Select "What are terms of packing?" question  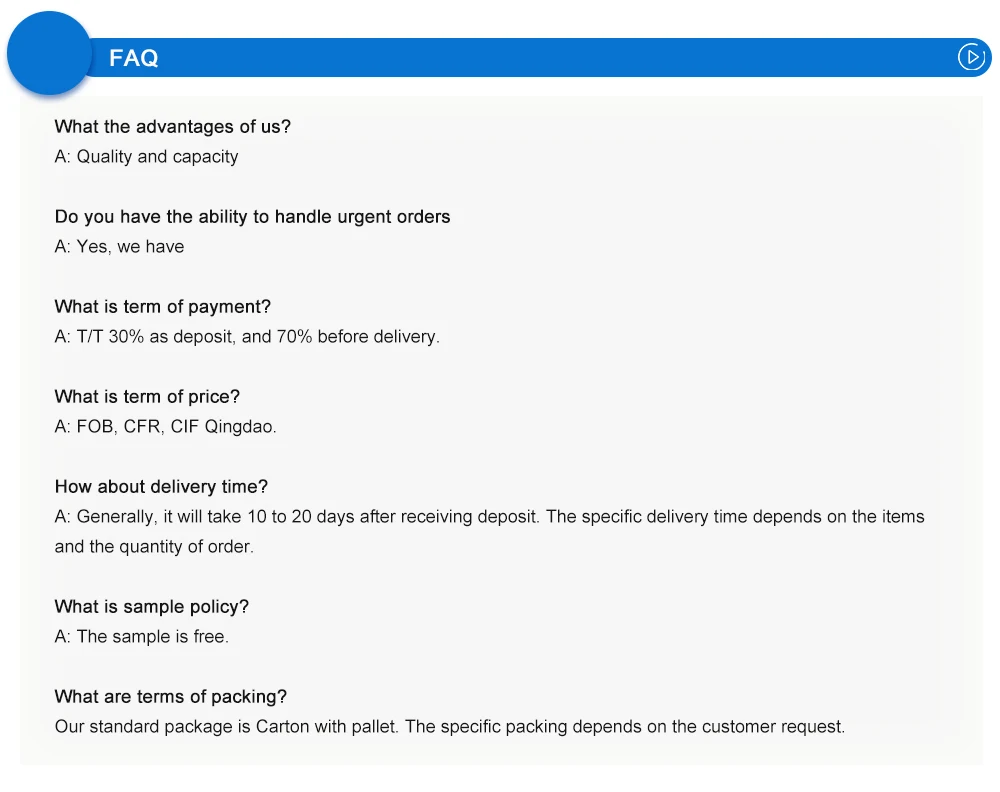(x=170, y=697)
